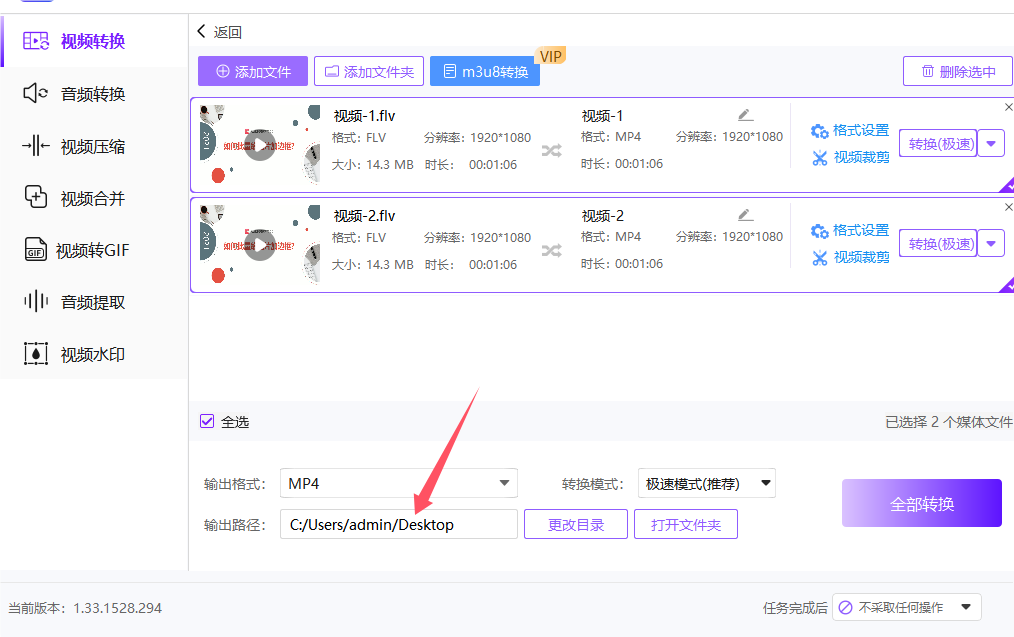Expand conversion dropdown arrow for 视频-2
Viewport: 1014px width, 637px height.
coord(991,244)
